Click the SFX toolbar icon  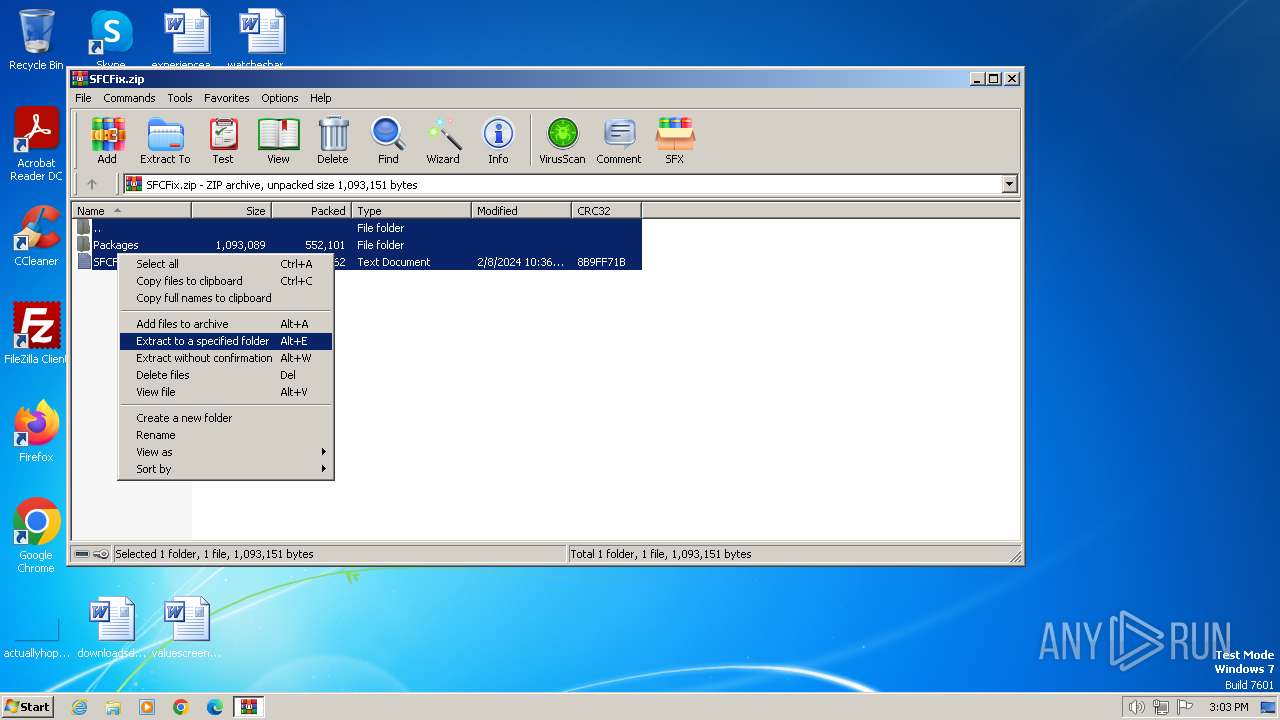[675, 140]
